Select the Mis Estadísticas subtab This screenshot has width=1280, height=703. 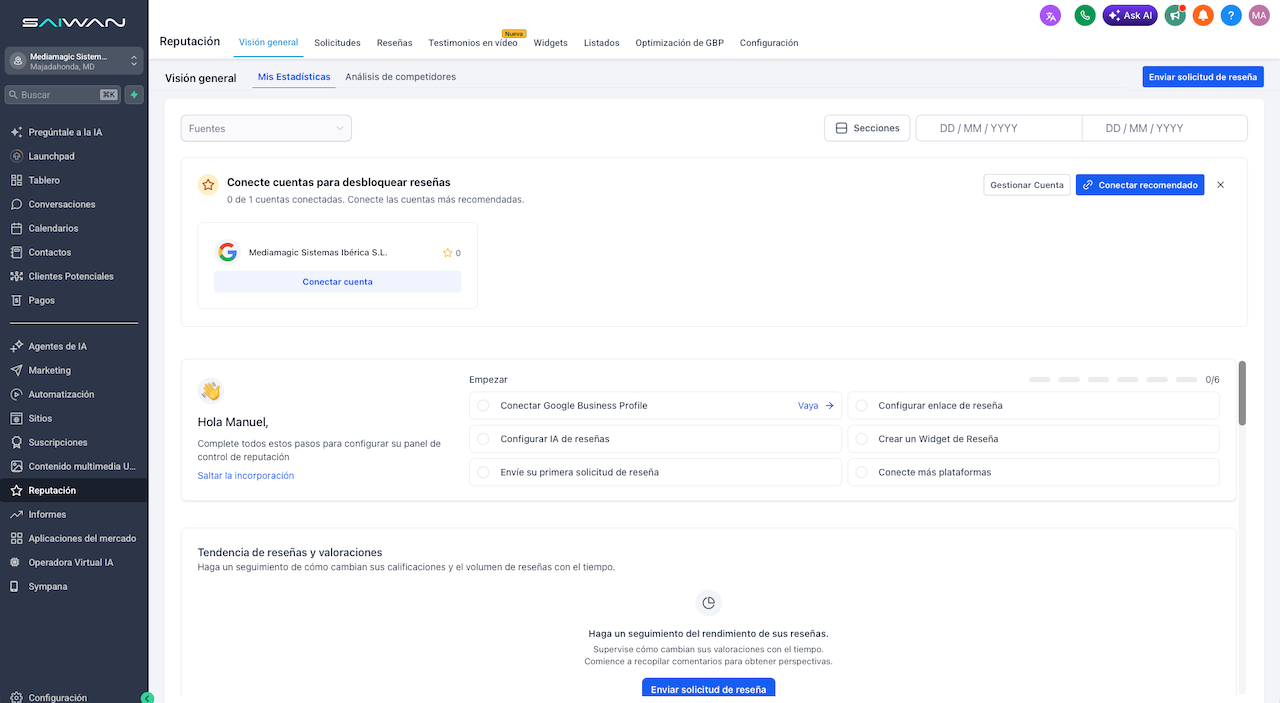294,77
